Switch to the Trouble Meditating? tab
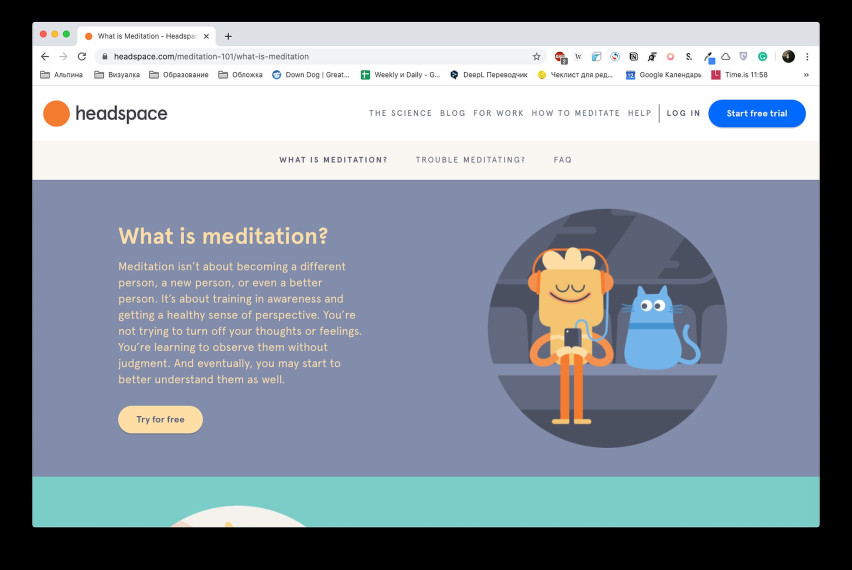Image resolution: width=852 pixels, height=570 pixels. [471, 160]
